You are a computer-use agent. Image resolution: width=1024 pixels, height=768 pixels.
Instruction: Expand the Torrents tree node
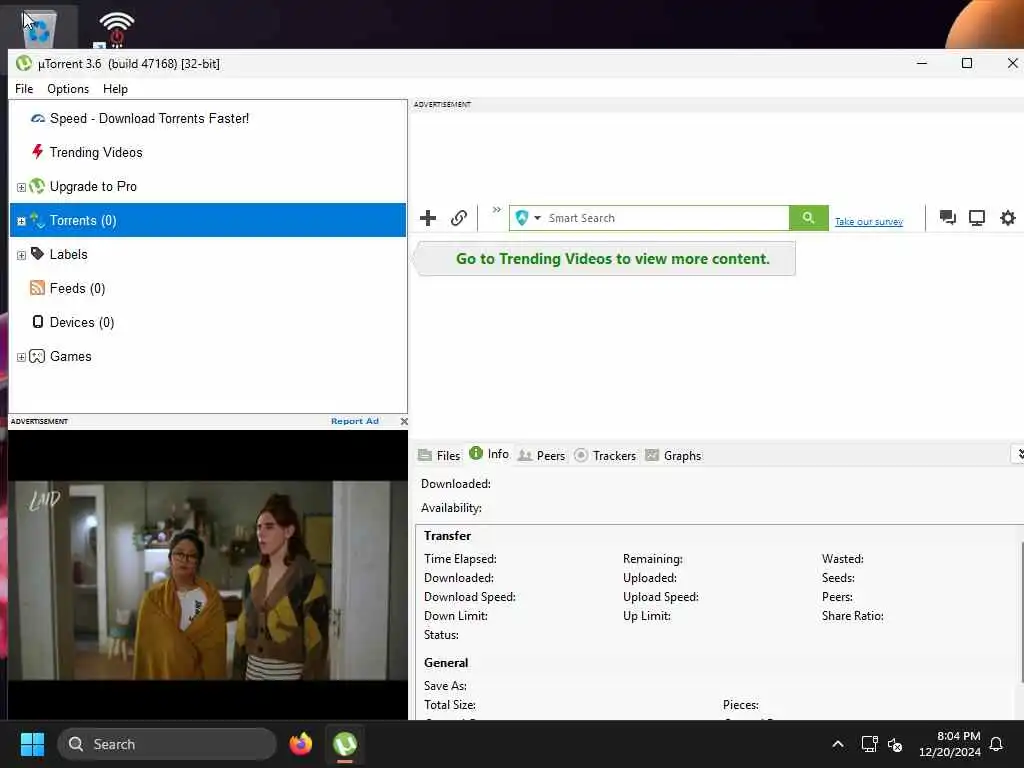tap(21, 221)
